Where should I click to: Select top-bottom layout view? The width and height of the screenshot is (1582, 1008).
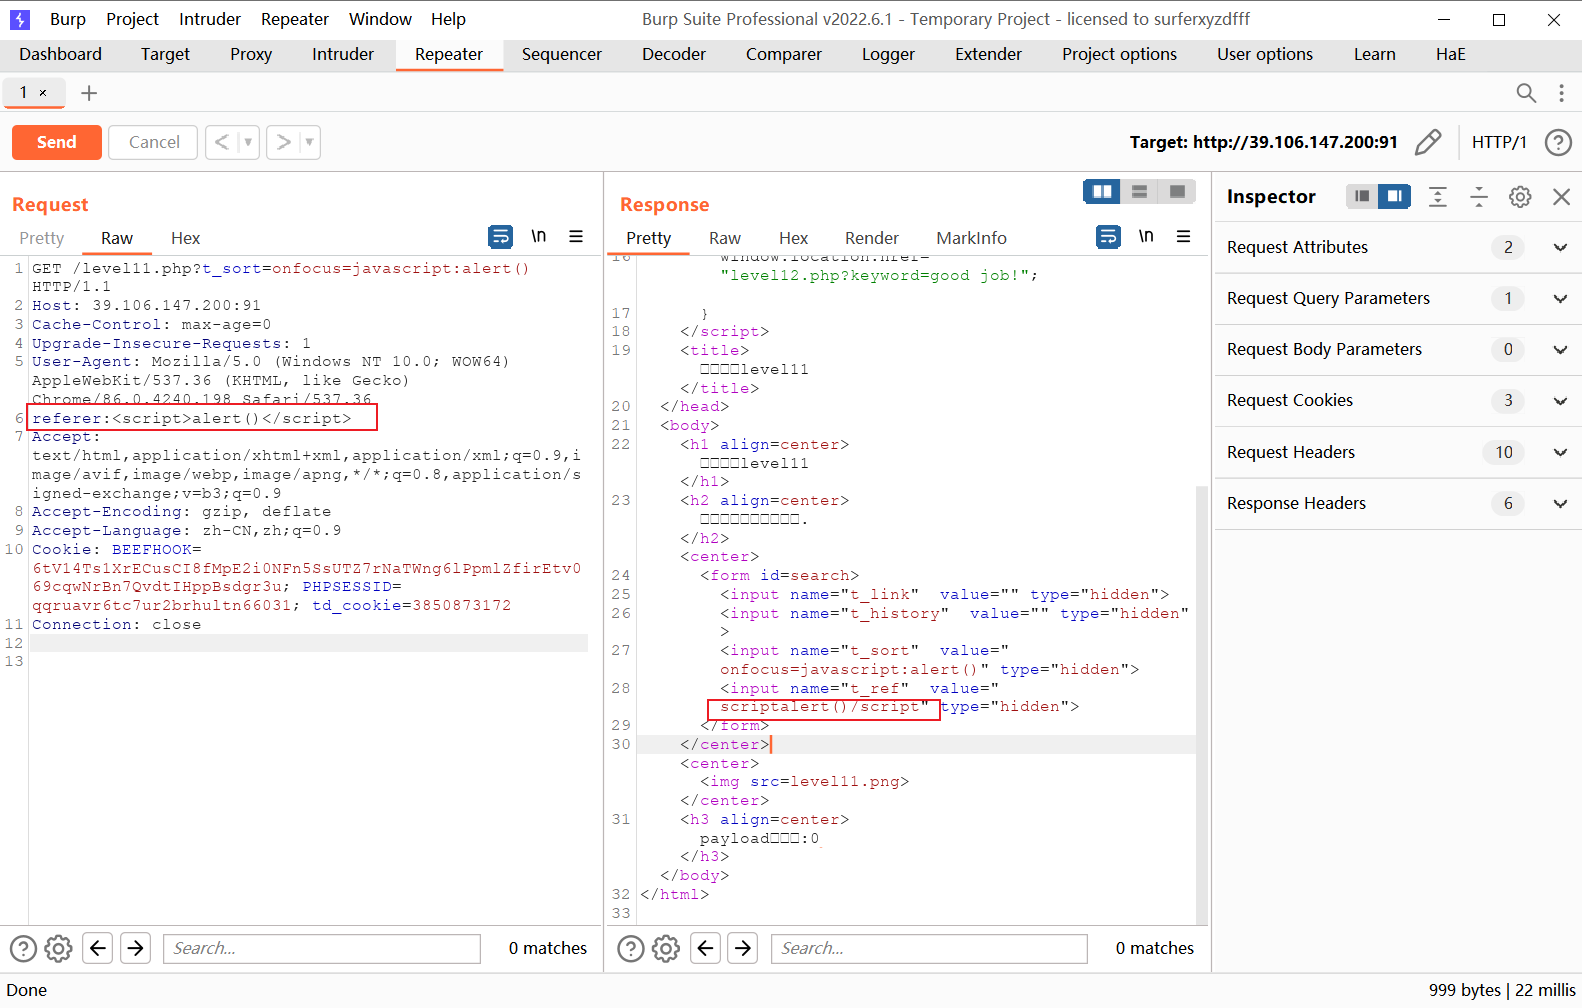[x=1139, y=191]
